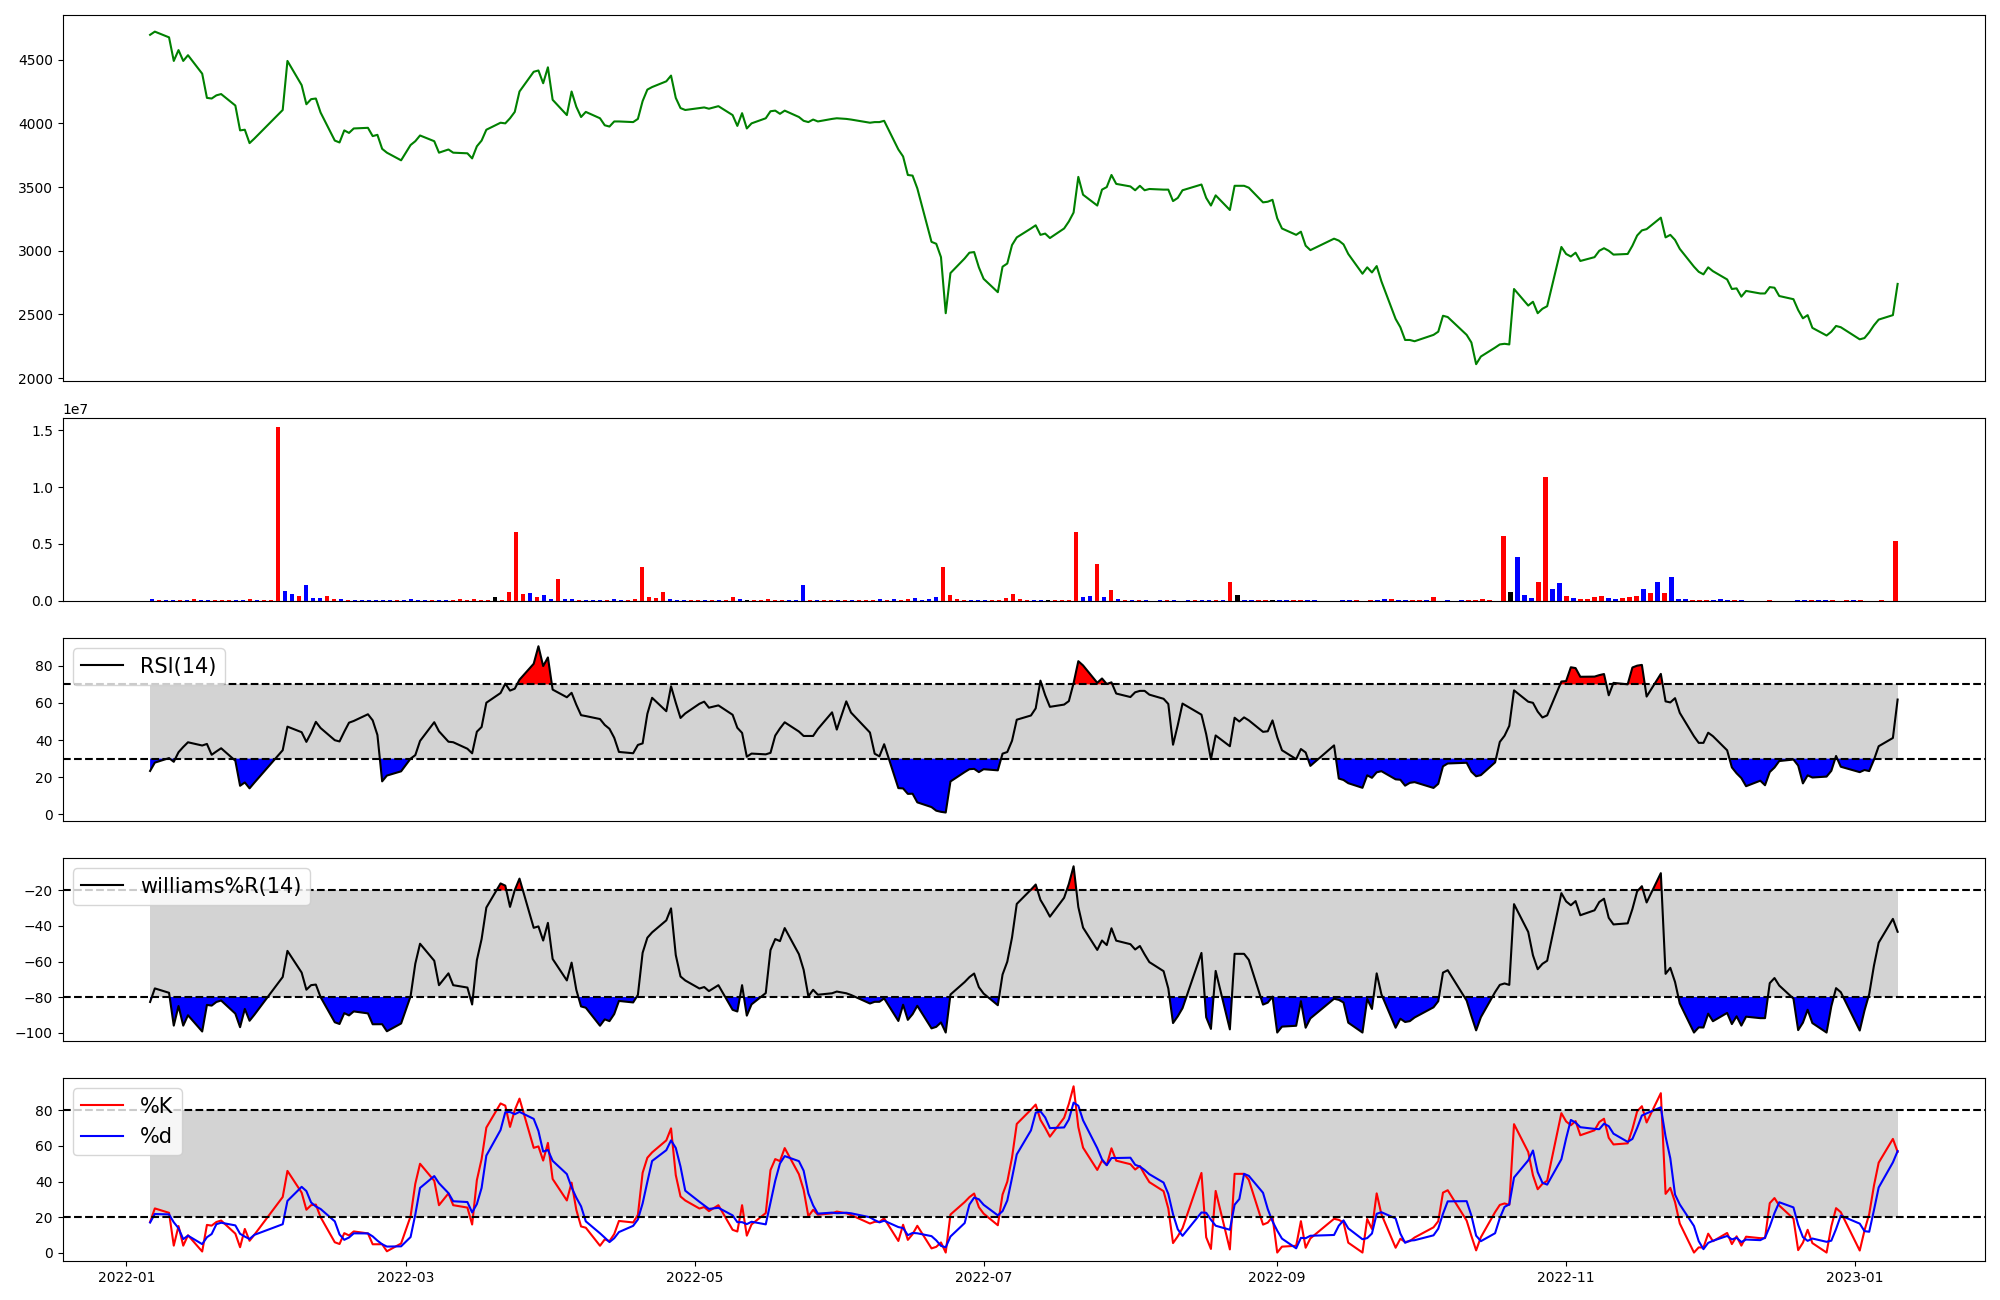The height and width of the screenshot is (1300, 2000).
Task: Click the 2023-01 date tick label
Action: coord(1855,1277)
